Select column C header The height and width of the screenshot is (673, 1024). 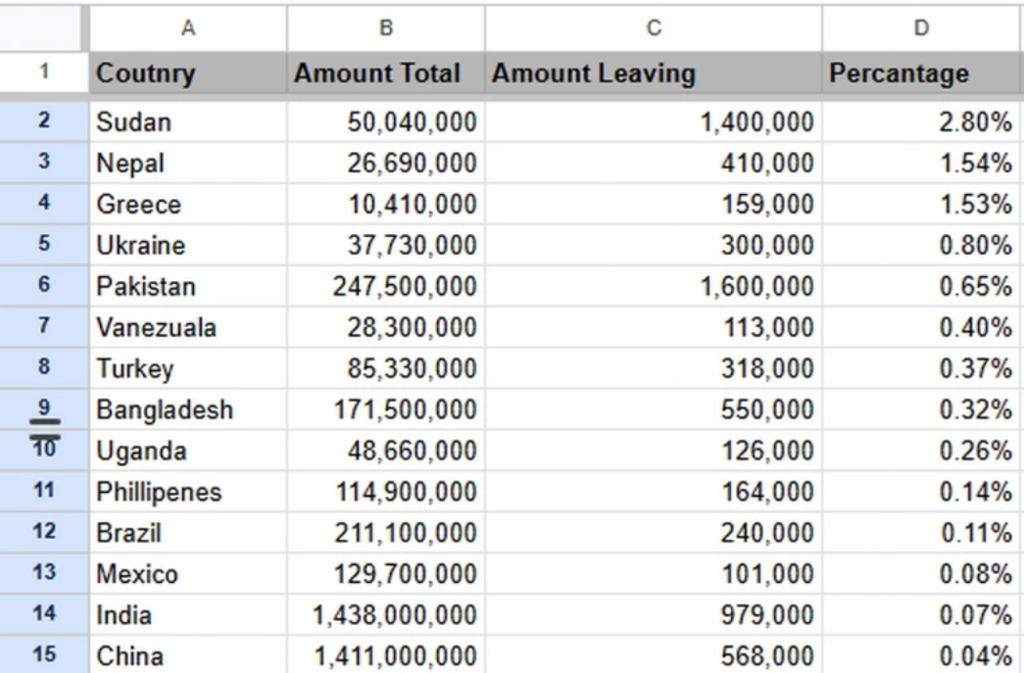653,27
